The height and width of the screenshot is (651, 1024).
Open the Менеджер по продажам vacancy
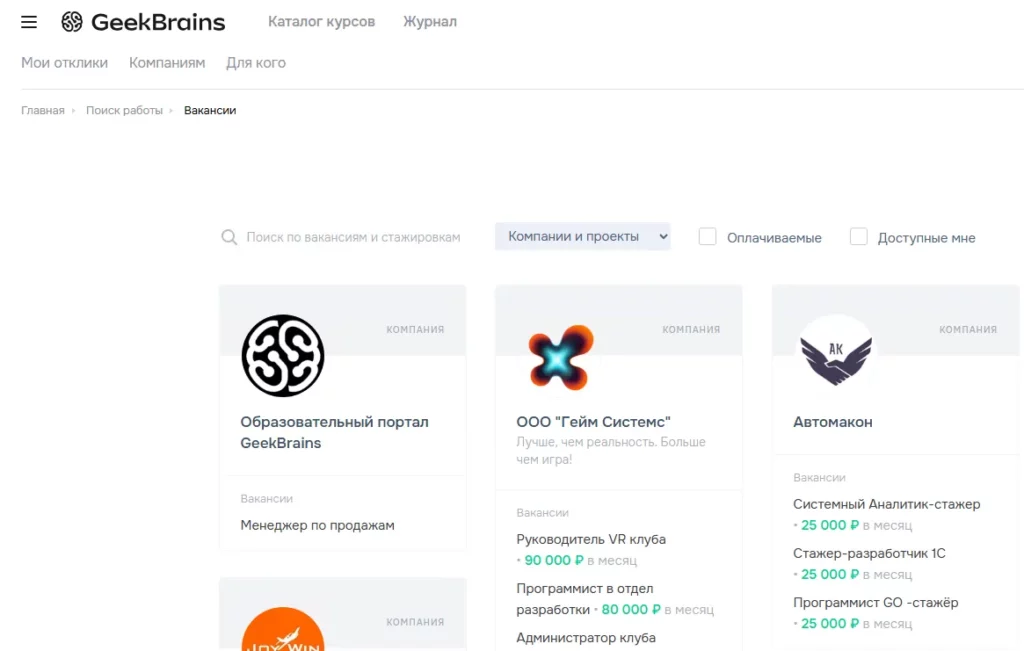318,524
